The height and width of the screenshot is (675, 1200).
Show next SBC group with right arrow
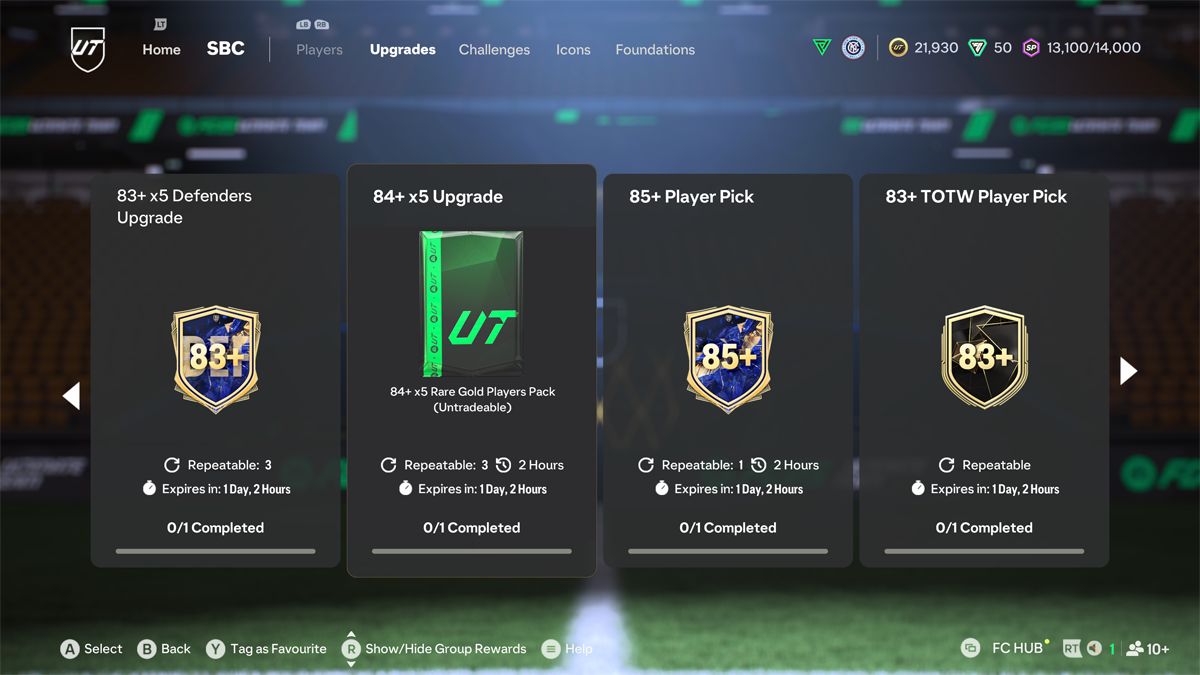click(1129, 371)
